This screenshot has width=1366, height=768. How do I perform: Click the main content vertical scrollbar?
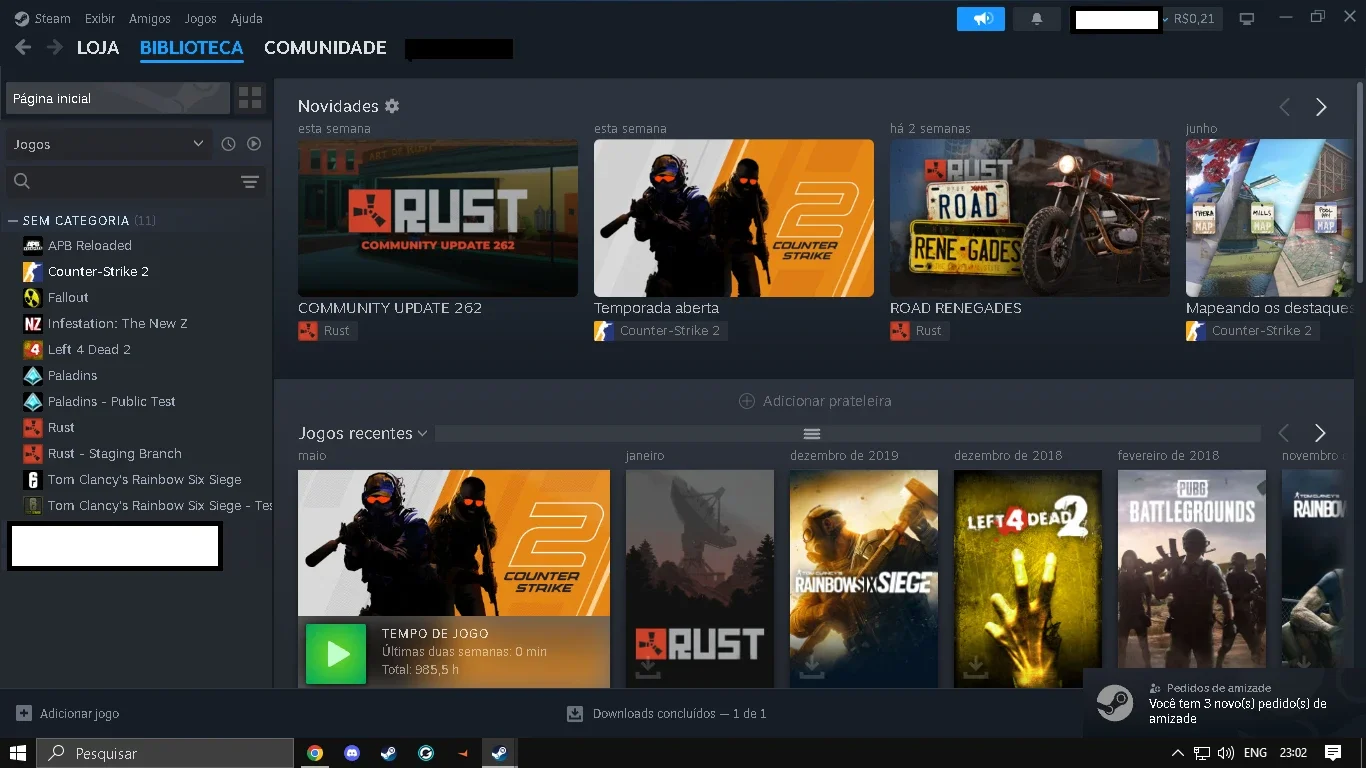tap(1359, 180)
